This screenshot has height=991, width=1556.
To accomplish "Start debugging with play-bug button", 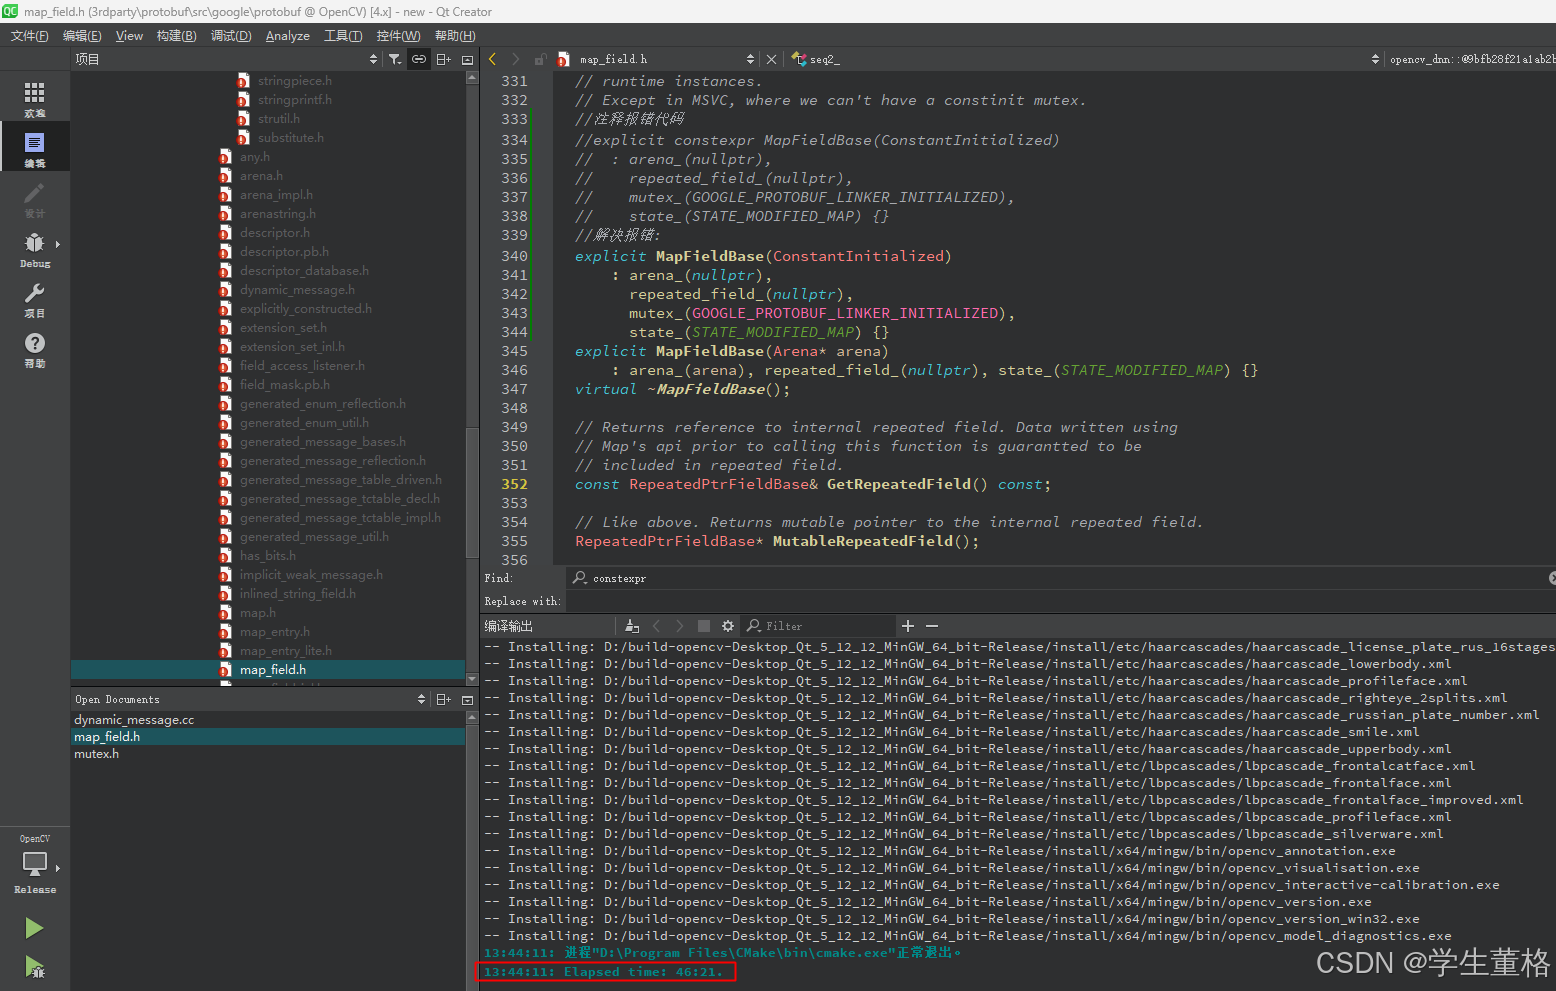I will 34,967.
